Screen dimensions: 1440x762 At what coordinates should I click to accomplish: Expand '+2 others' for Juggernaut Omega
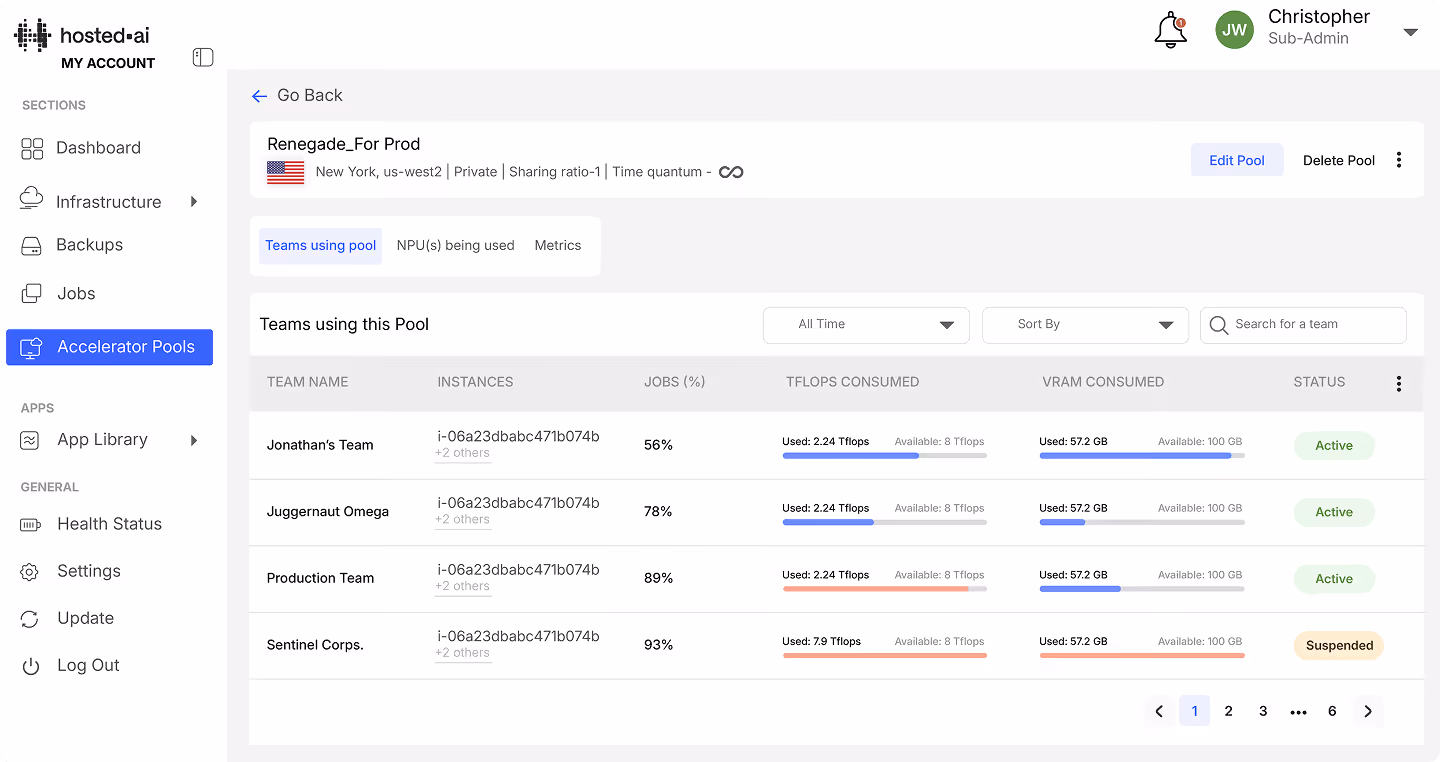pos(462,520)
